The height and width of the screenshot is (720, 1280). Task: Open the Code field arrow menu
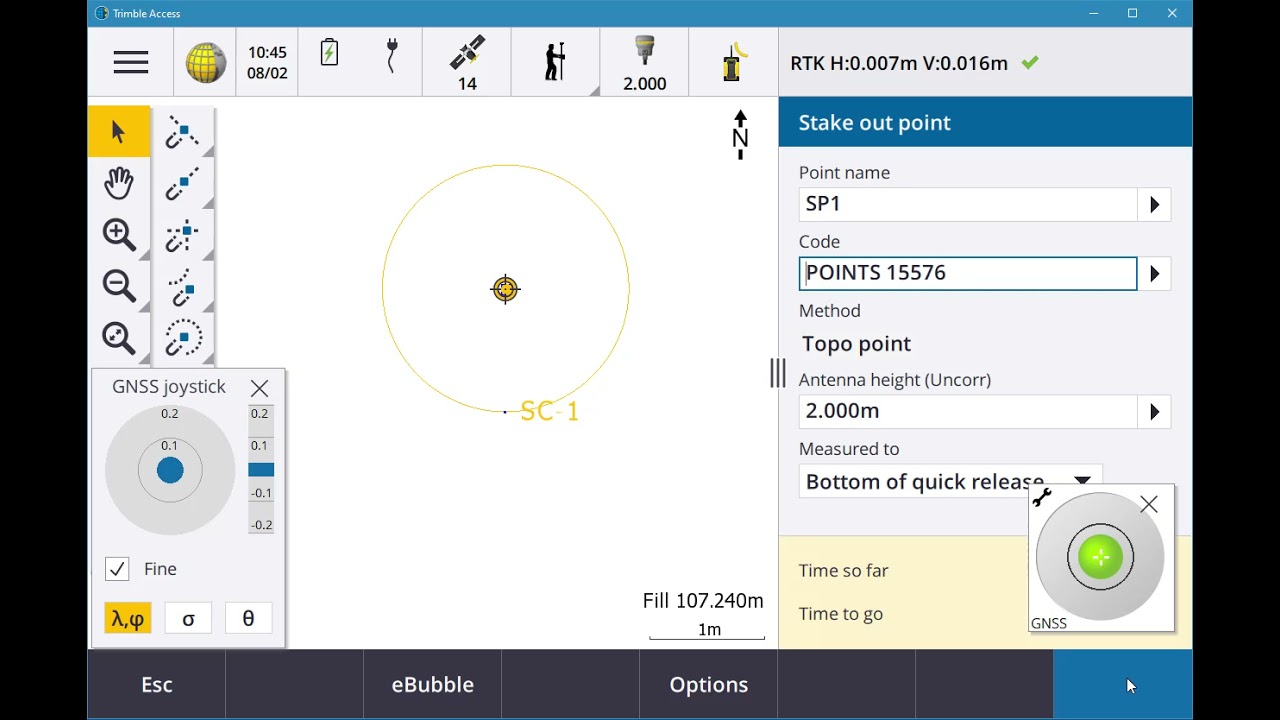[x=1154, y=274]
